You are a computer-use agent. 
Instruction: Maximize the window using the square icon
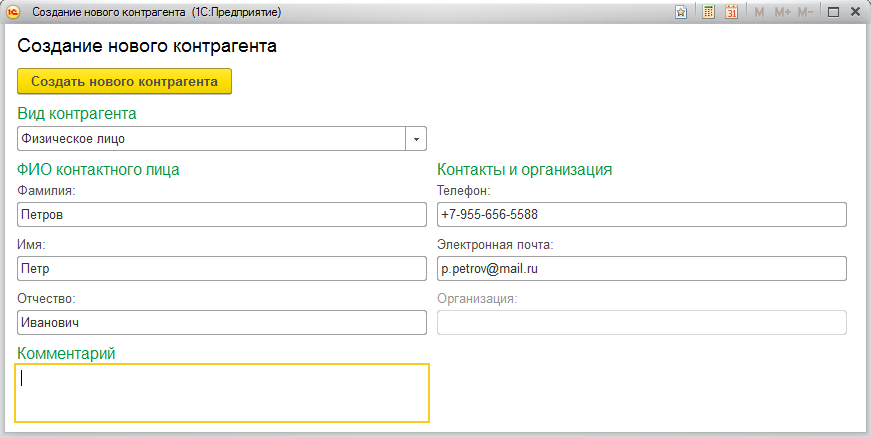coord(833,12)
